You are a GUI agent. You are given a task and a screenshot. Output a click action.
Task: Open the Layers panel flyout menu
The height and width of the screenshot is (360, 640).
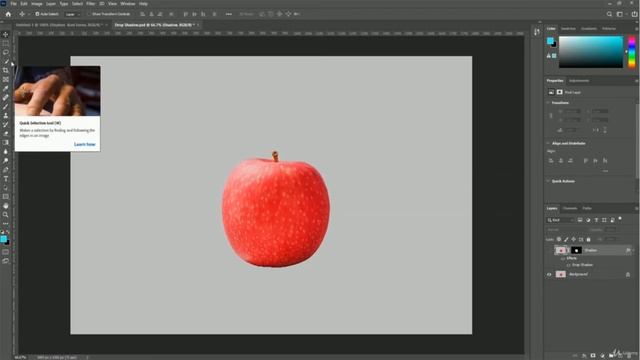pos(636,208)
